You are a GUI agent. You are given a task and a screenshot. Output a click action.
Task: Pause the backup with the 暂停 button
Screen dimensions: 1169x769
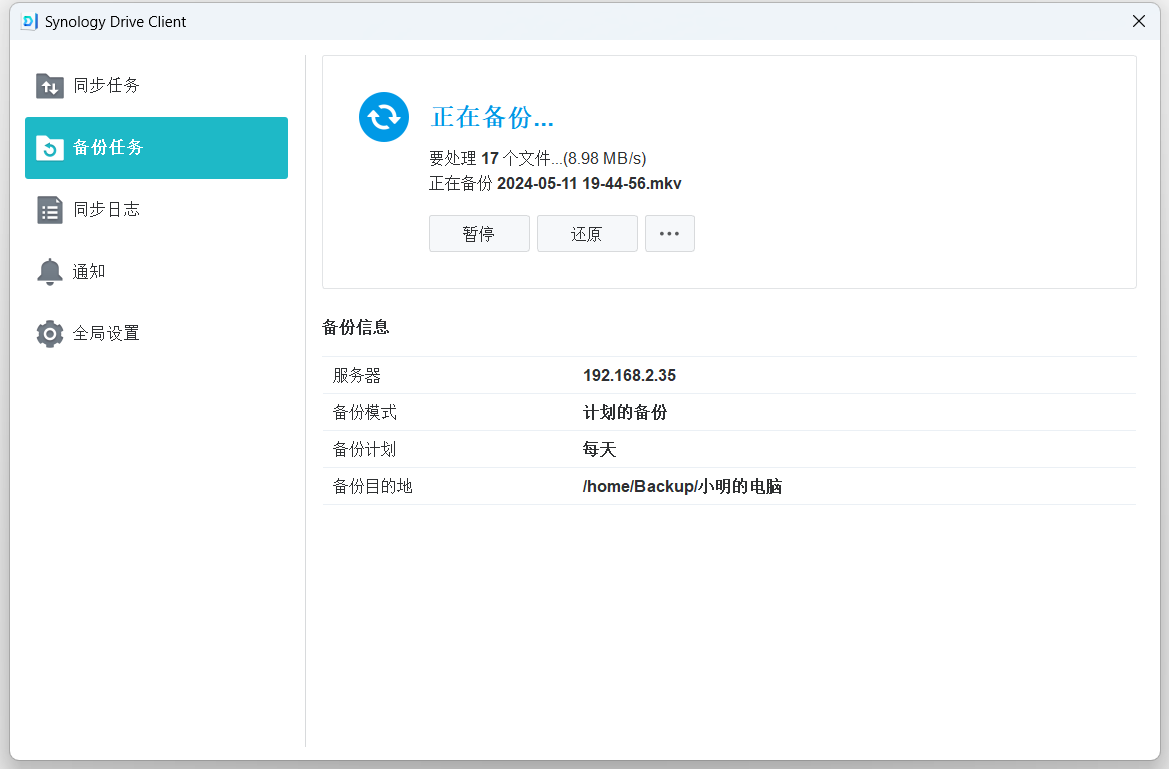pyautogui.click(x=479, y=234)
